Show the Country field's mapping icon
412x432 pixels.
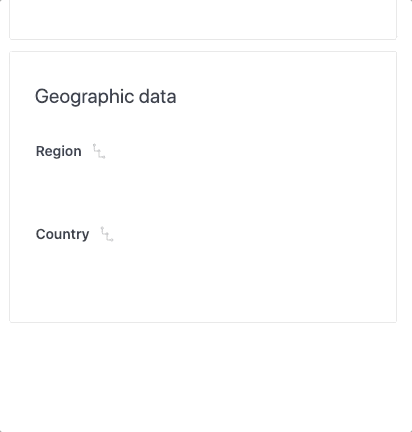[x=107, y=234]
